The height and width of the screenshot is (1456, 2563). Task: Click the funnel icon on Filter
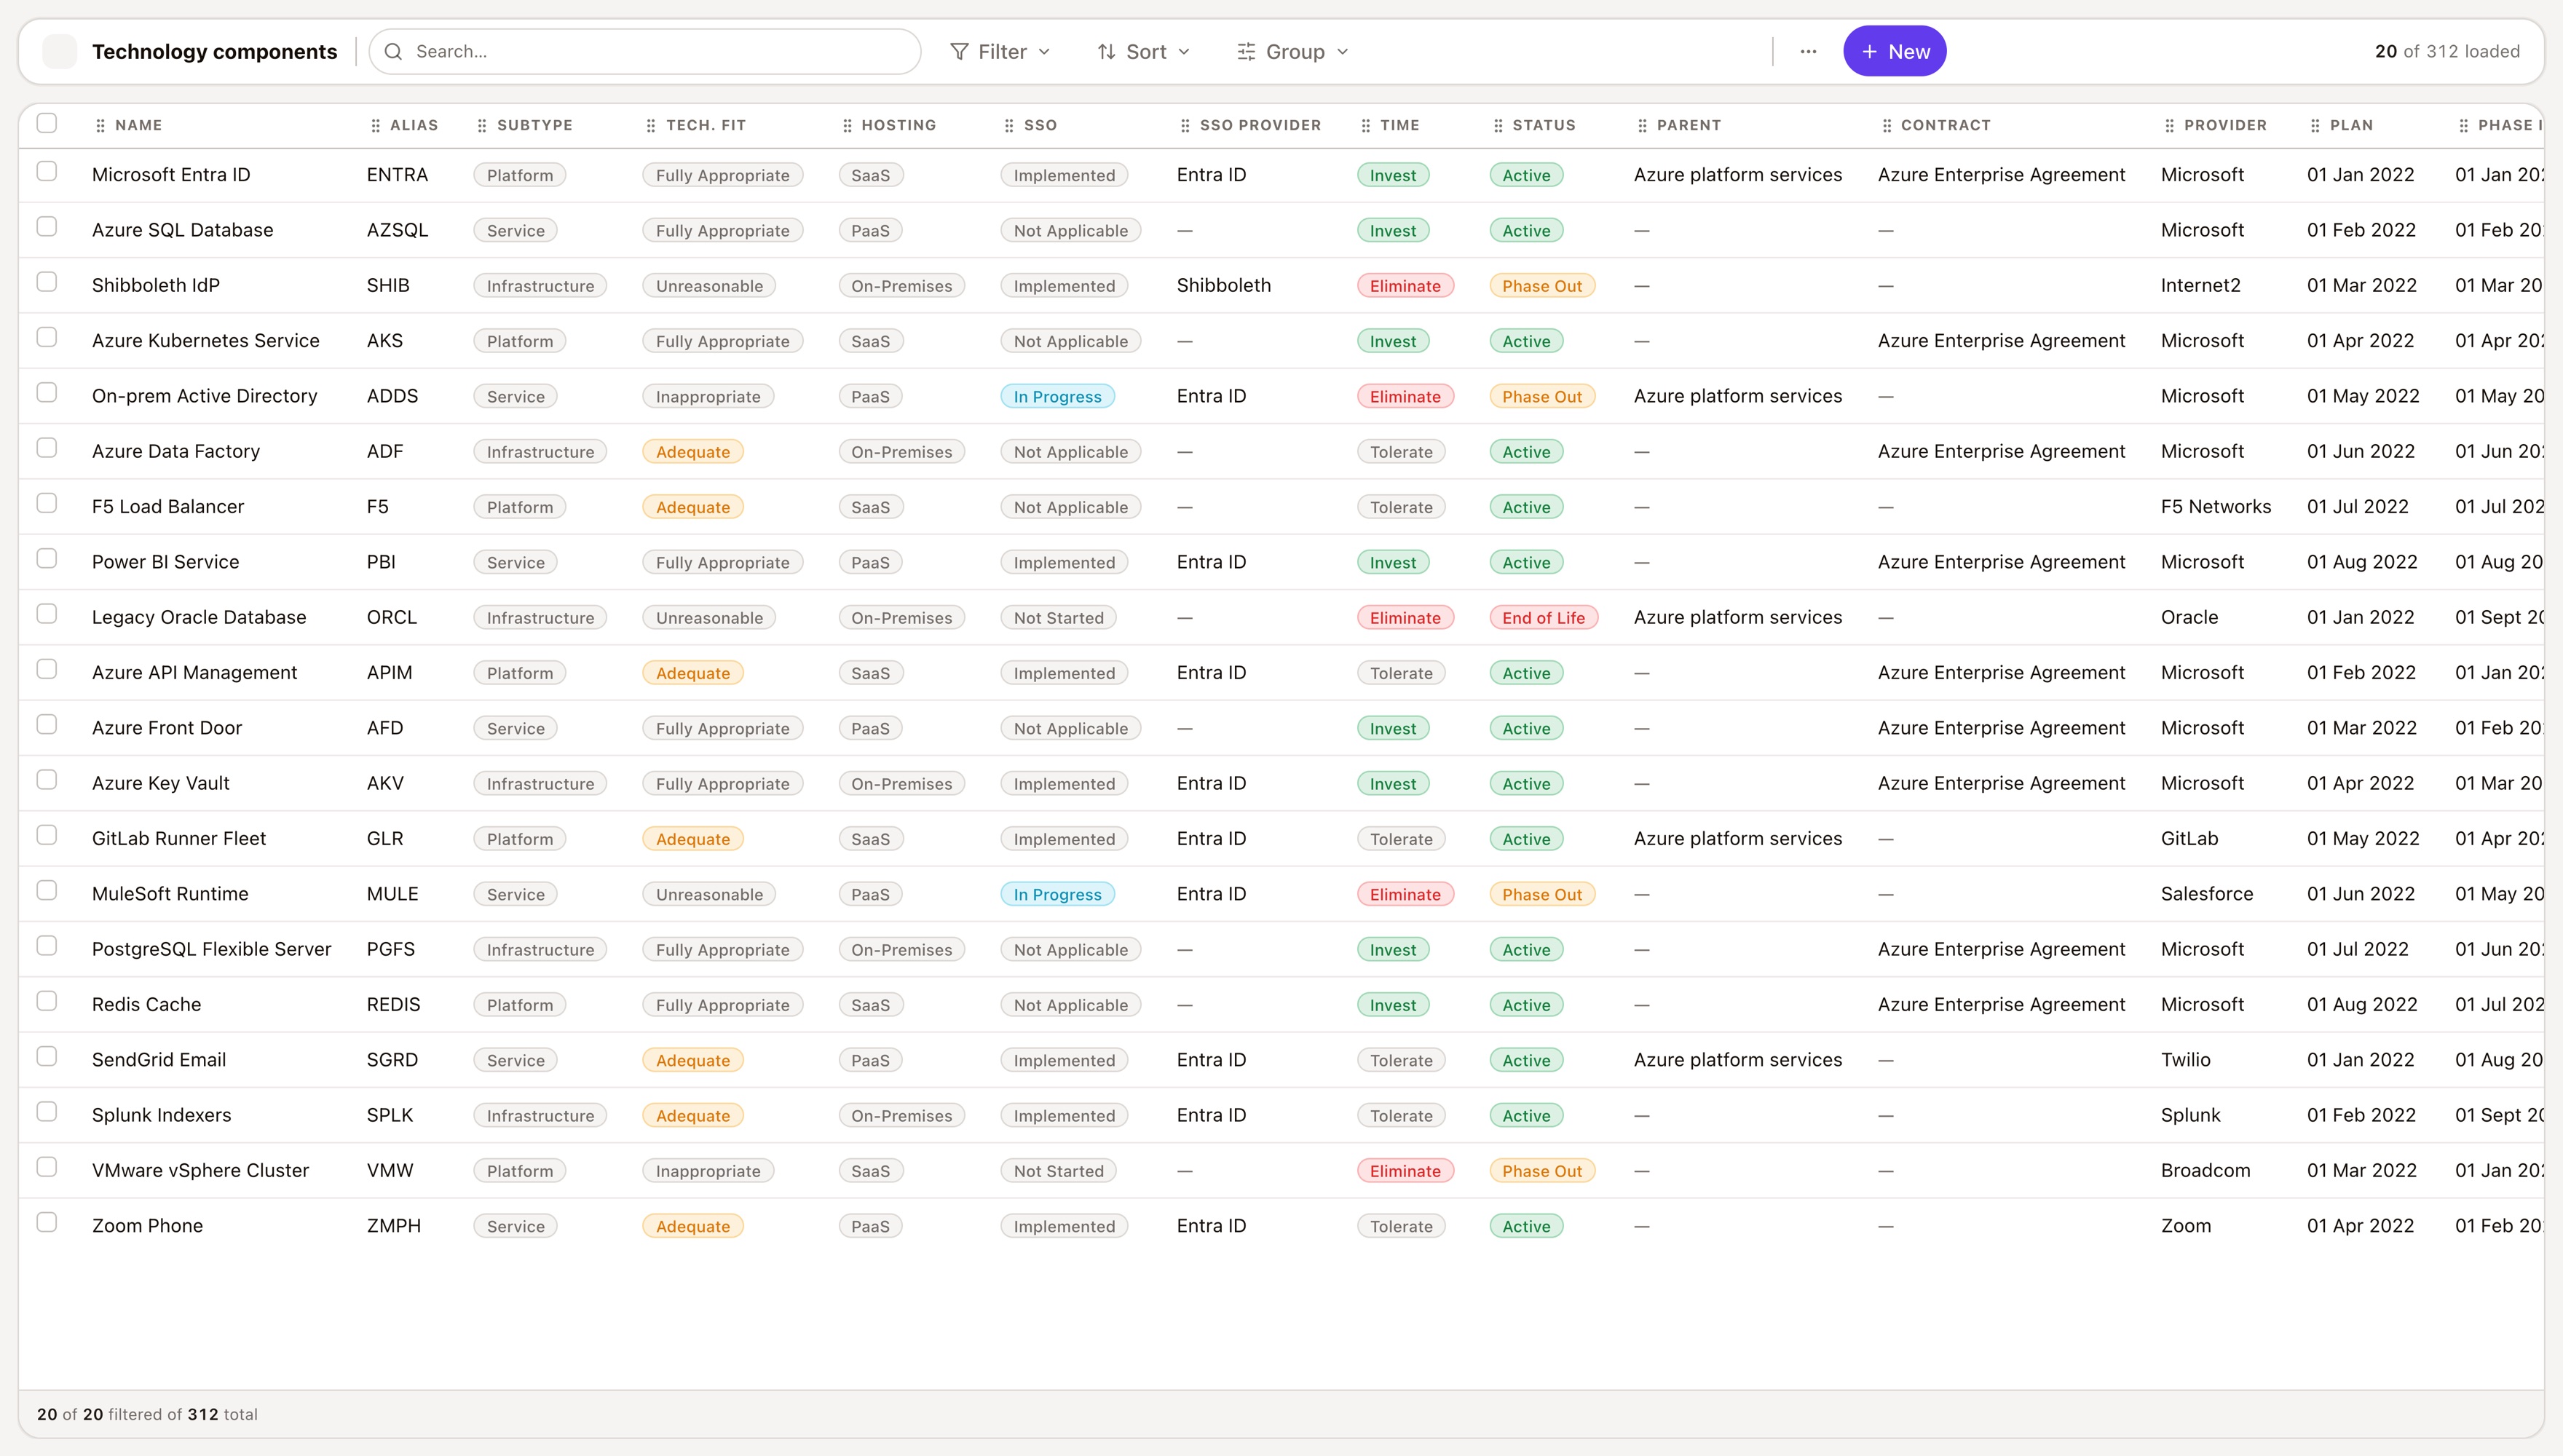click(959, 51)
